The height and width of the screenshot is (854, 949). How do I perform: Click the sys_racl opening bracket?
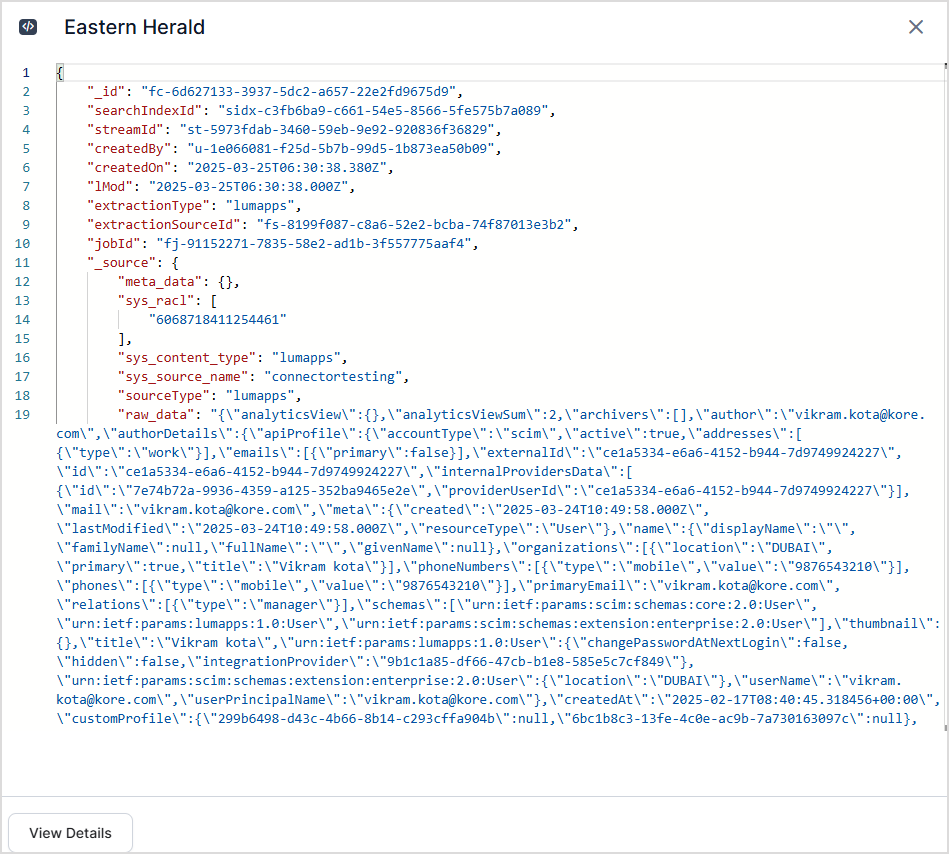210,301
